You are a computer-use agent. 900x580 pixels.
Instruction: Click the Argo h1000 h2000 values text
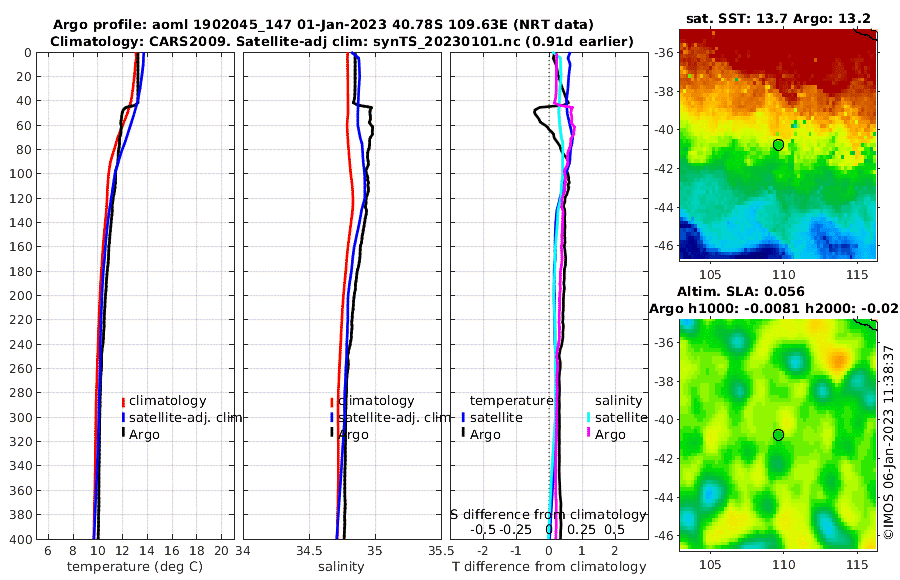[x=774, y=308]
